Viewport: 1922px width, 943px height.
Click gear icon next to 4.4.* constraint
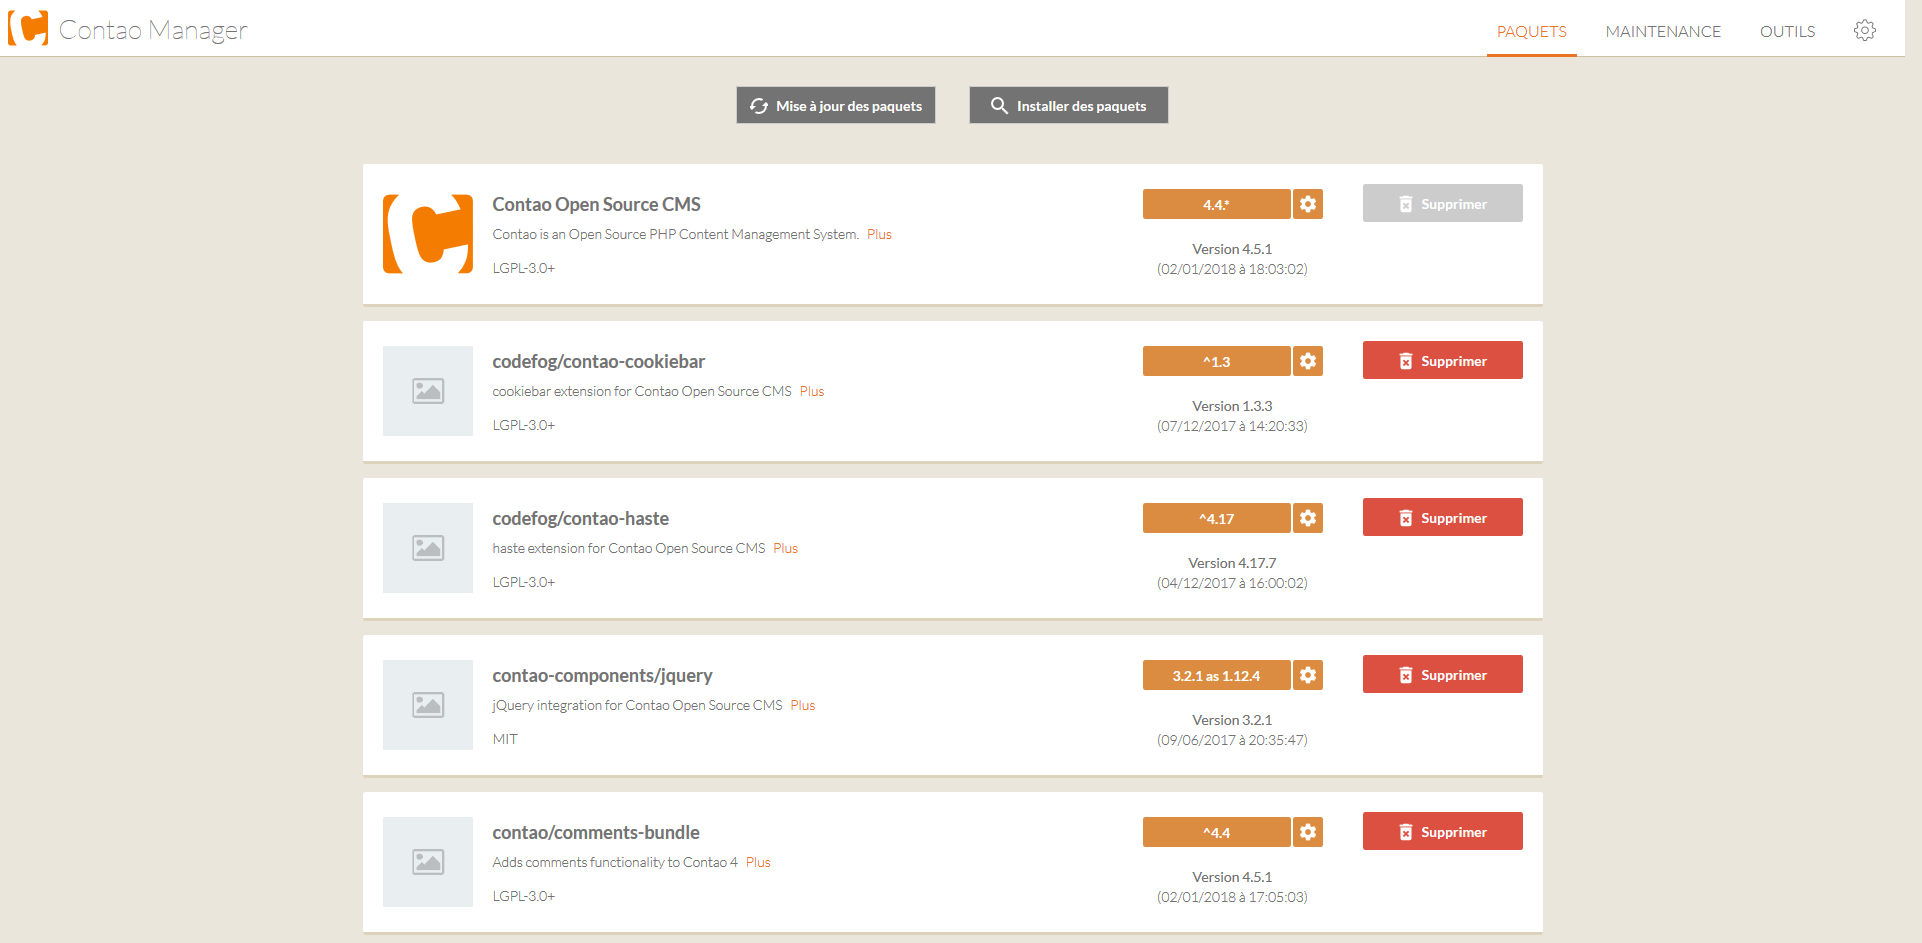point(1308,204)
